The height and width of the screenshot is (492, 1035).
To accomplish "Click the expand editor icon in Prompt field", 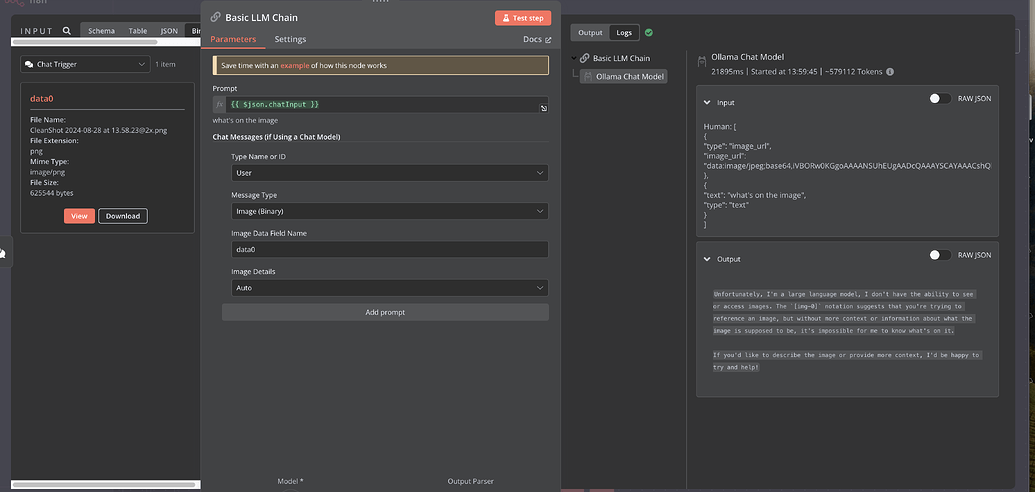I will coord(543,108).
